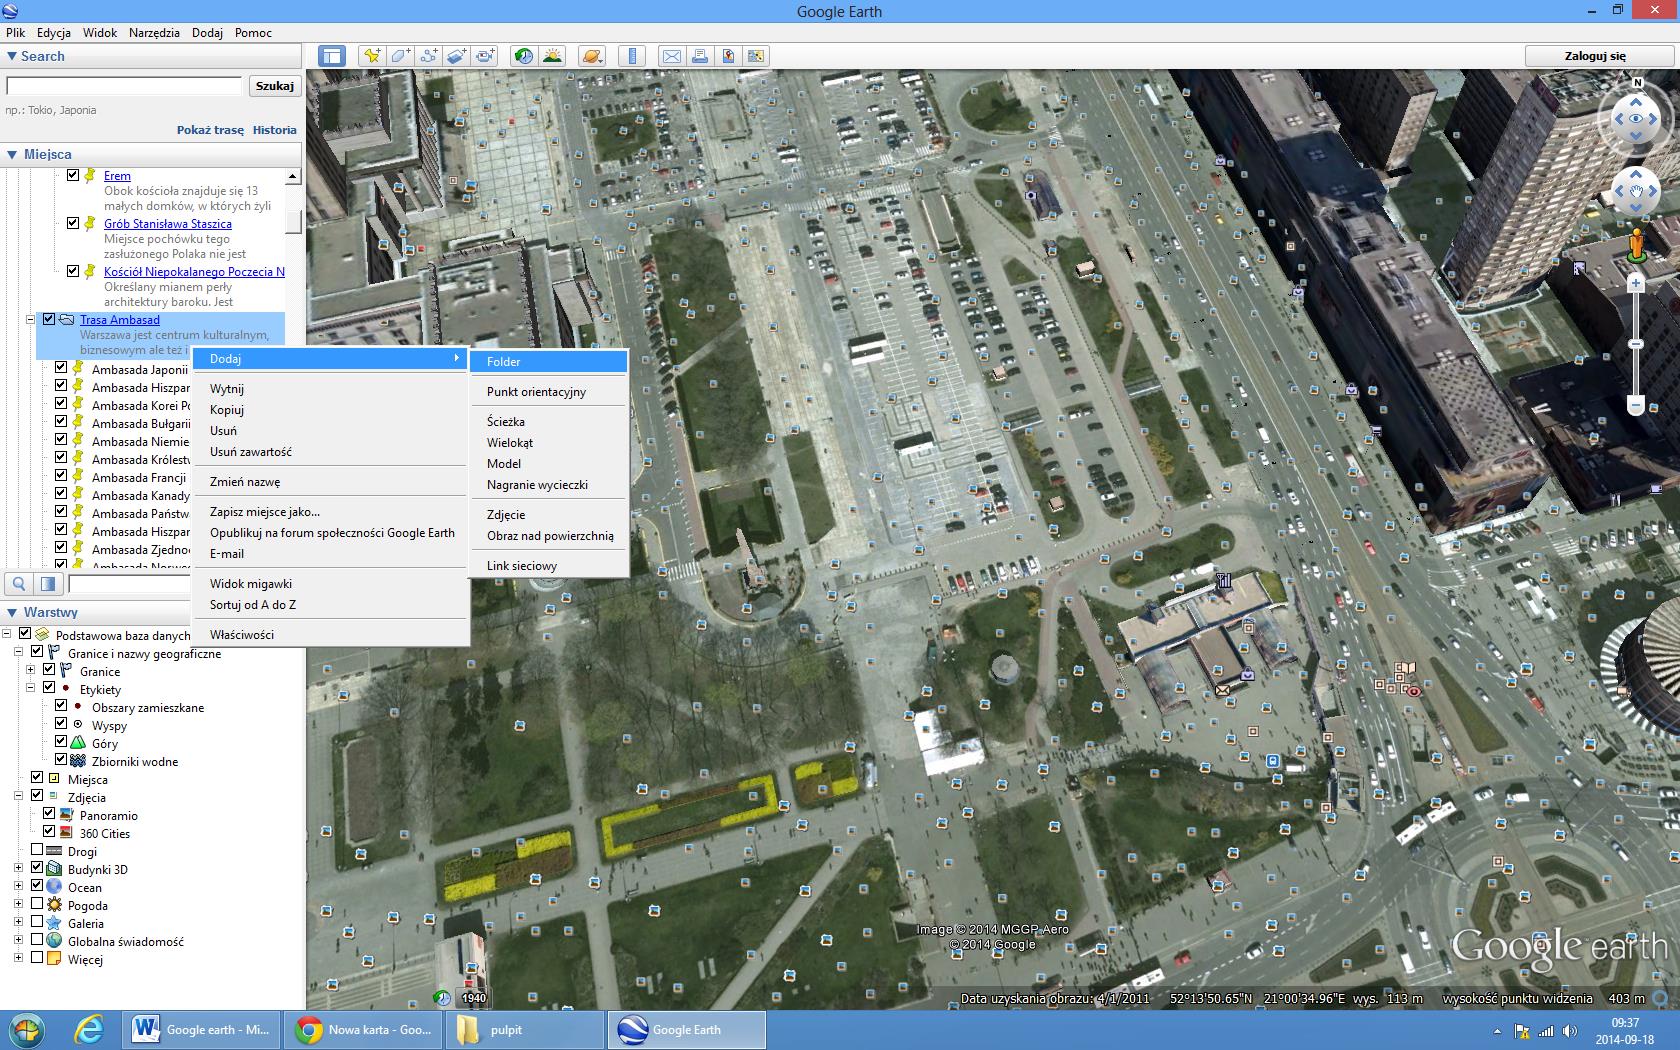Viewport: 1680px width, 1050px height.
Task: Click the print toolbar icon
Action: (x=700, y=56)
